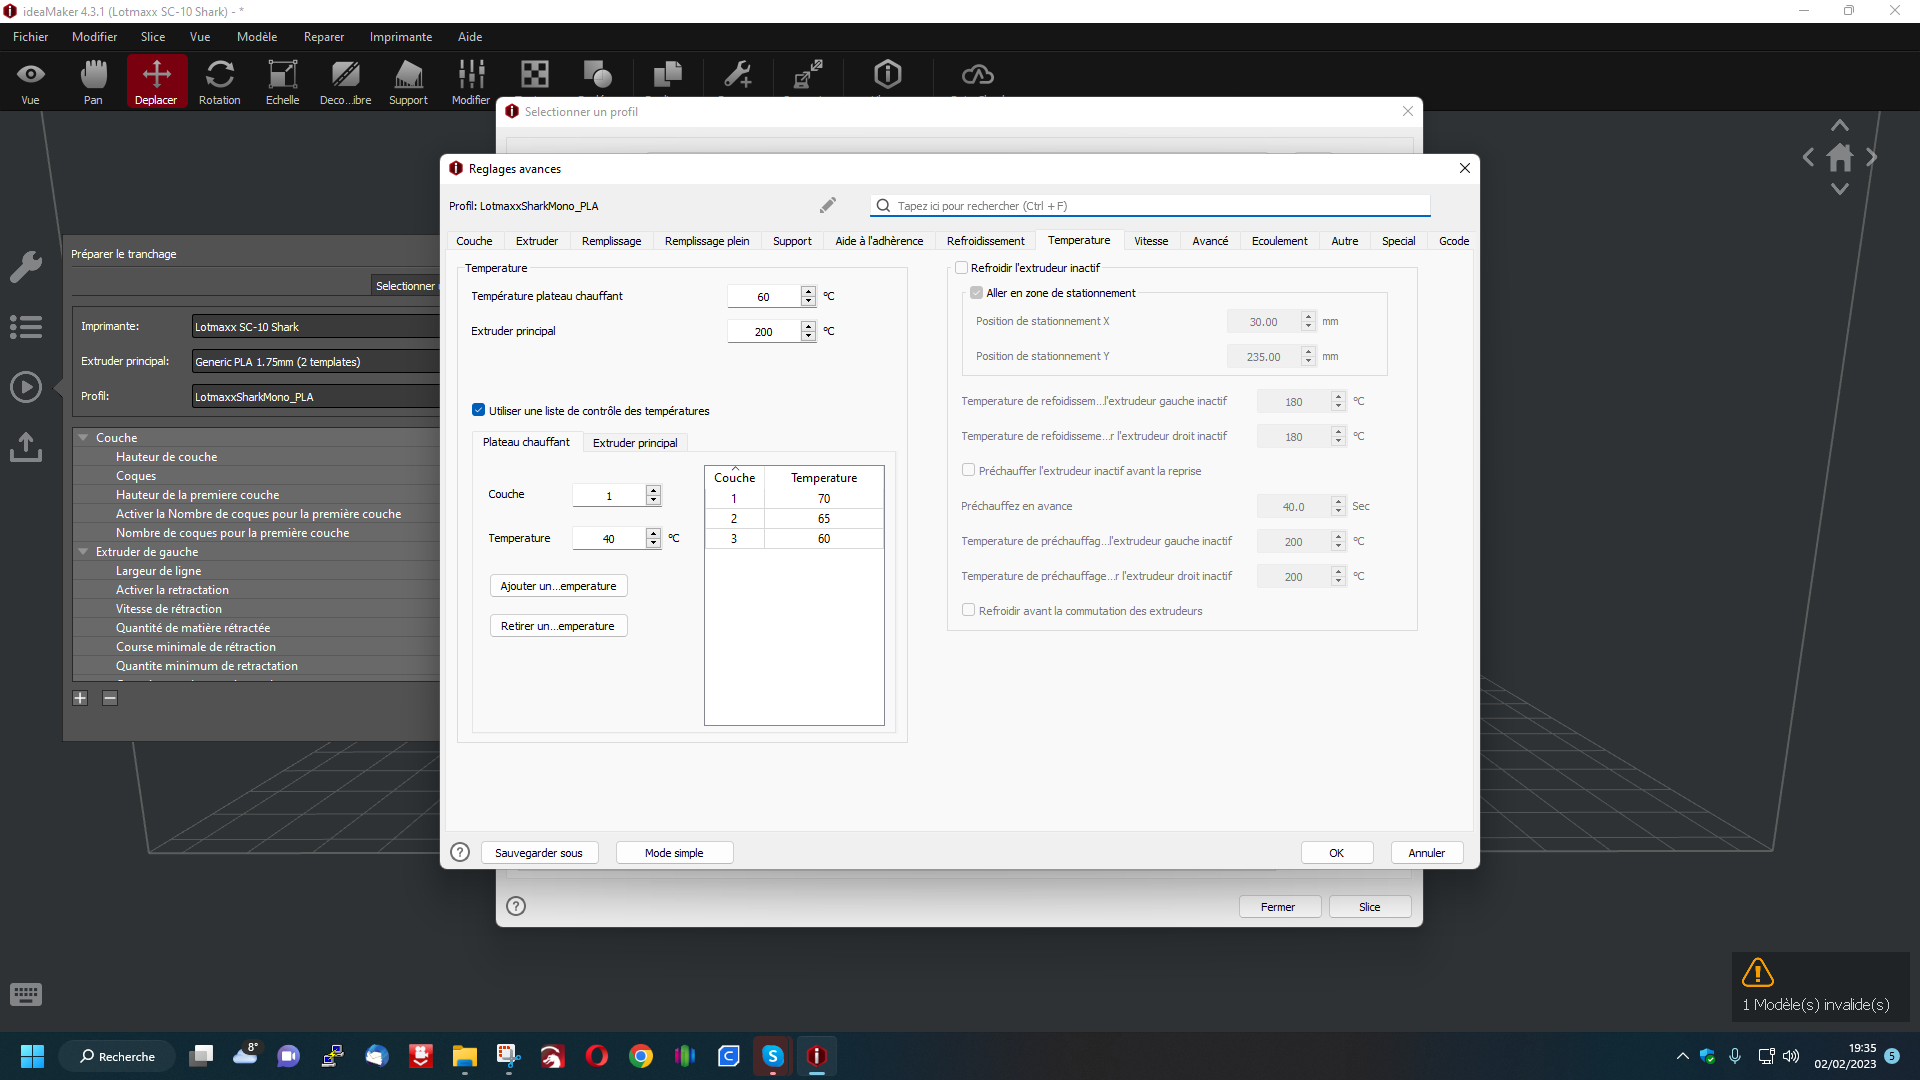The image size is (1920, 1080).
Task: Focus the profile settings search field
Action: point(1150,205)
